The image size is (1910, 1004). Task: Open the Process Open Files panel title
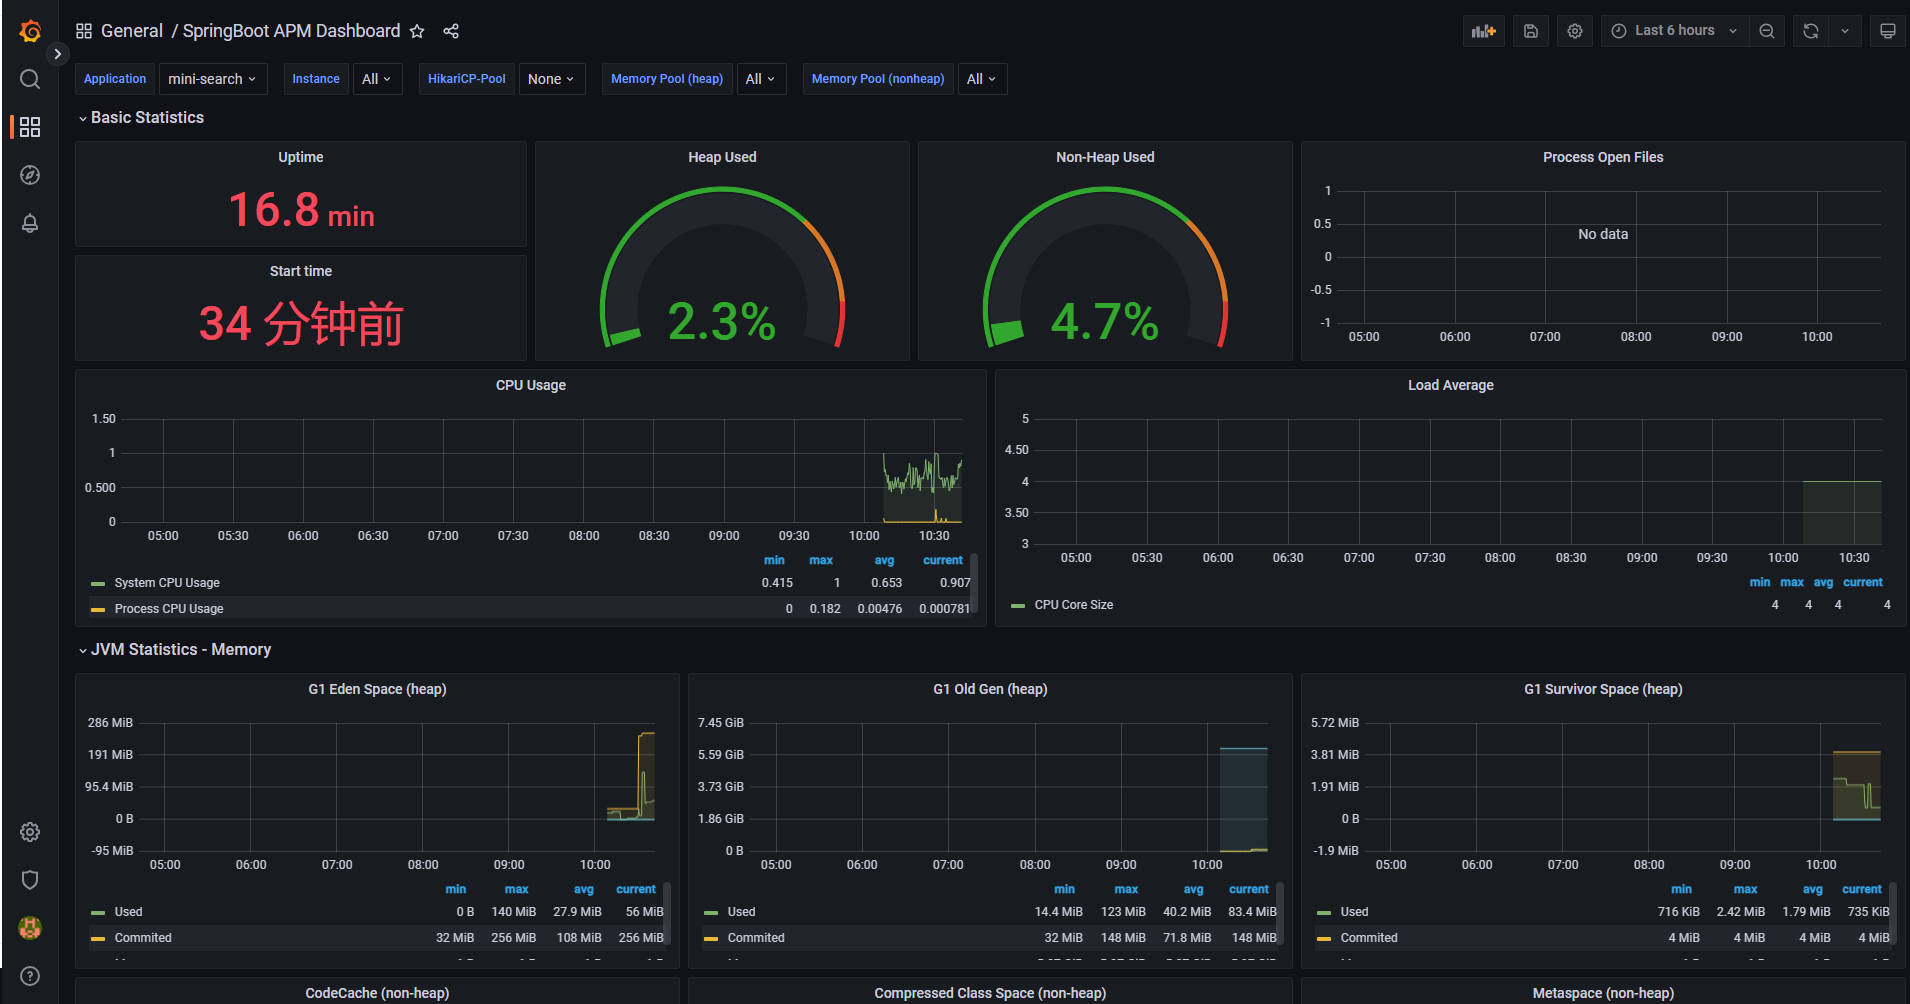click(1603, 157)
